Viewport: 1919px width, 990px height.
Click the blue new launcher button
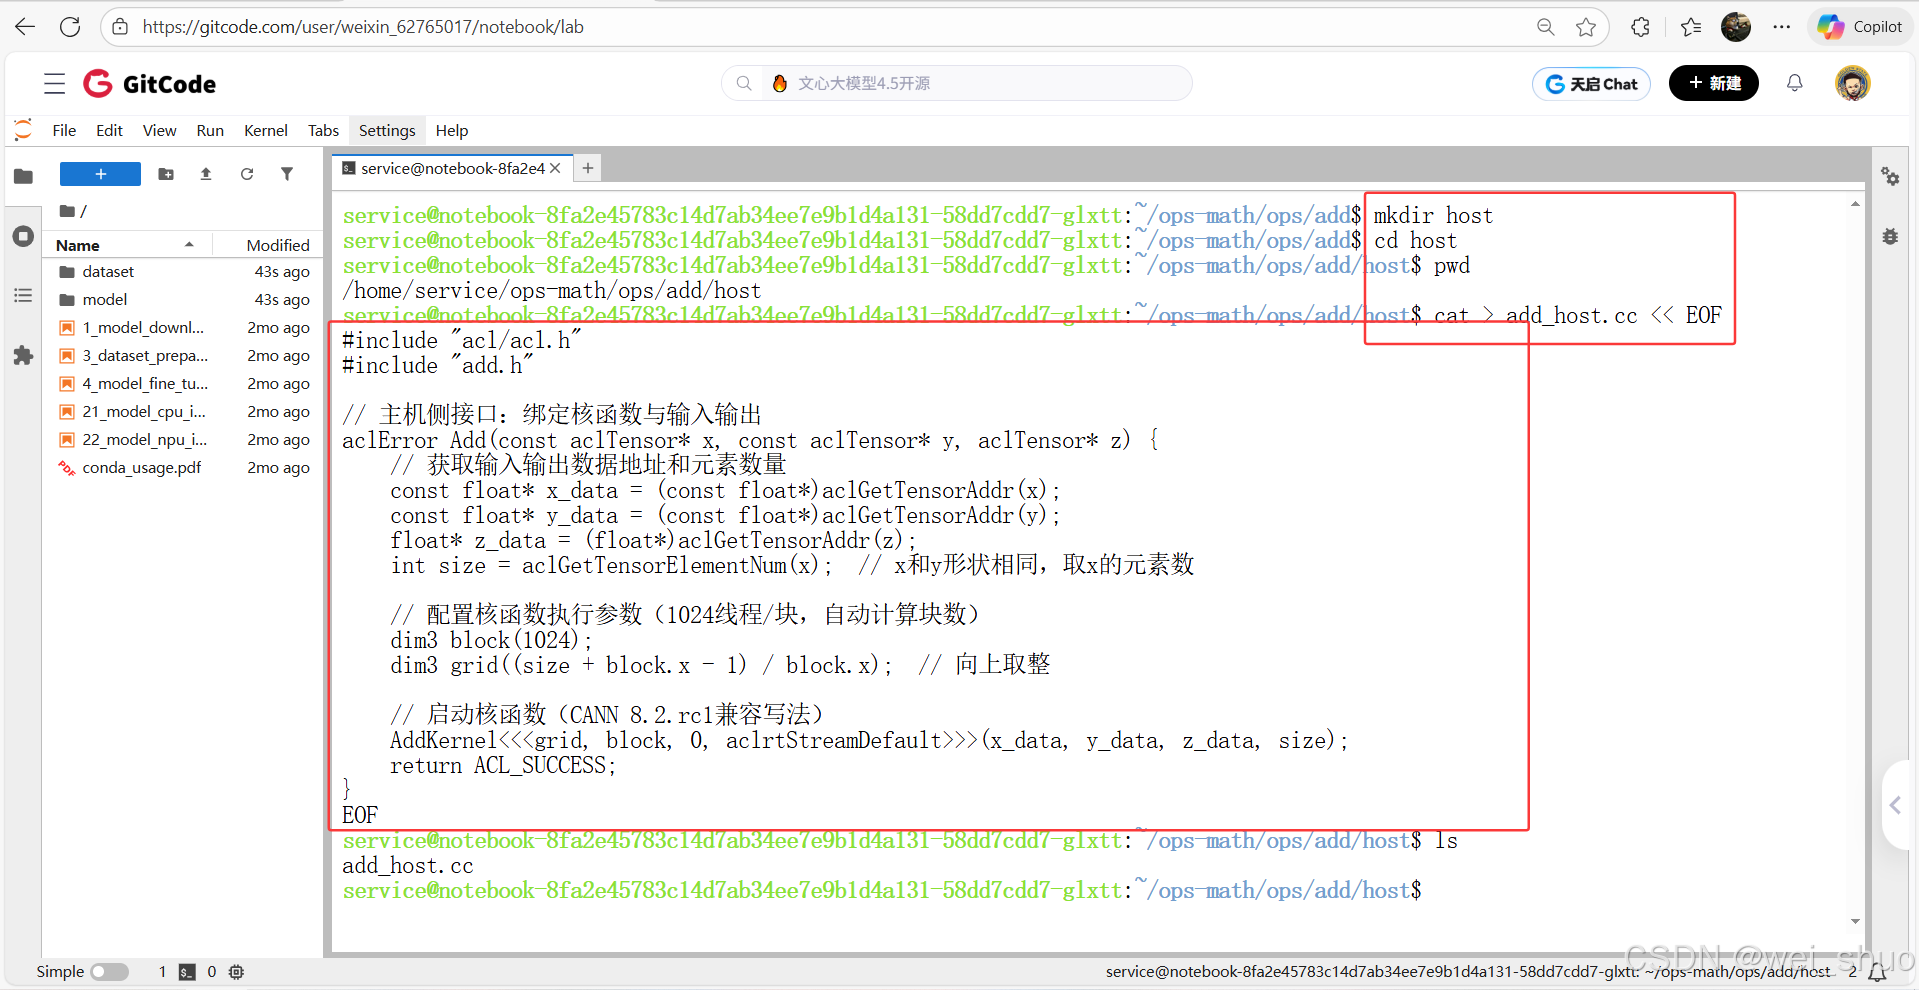click(x=100, y=174)
